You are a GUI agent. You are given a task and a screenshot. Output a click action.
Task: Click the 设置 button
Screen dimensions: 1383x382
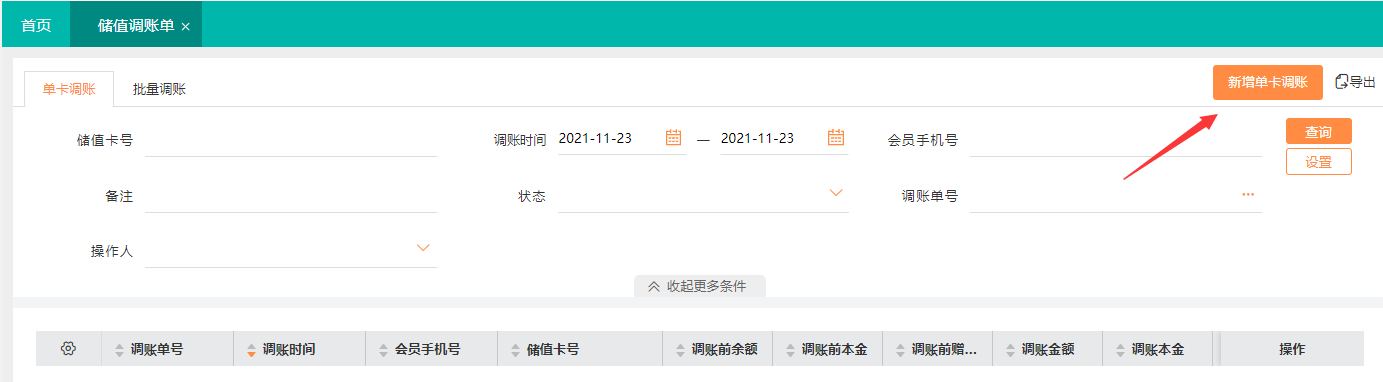(x=1319, y=162)
